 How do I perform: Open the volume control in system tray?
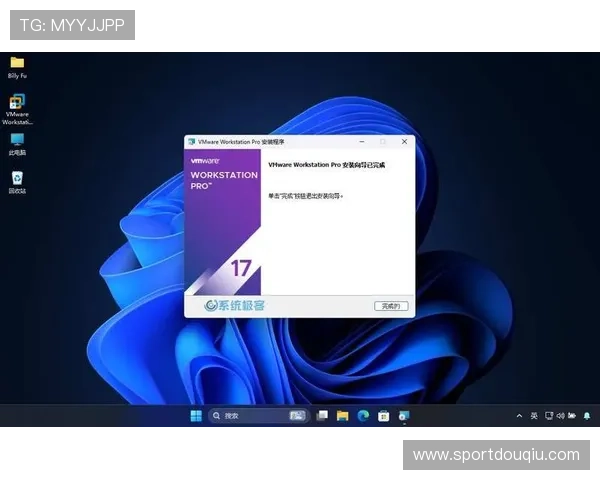click(x=560, y=415)
